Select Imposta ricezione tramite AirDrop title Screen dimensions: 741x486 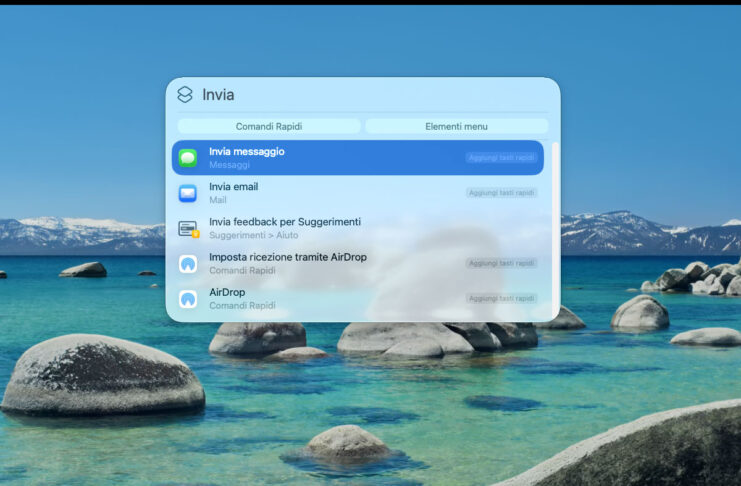pos(288,257)
